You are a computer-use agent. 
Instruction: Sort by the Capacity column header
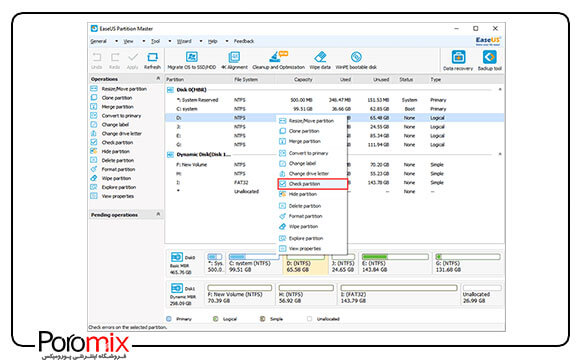(303, 79)
